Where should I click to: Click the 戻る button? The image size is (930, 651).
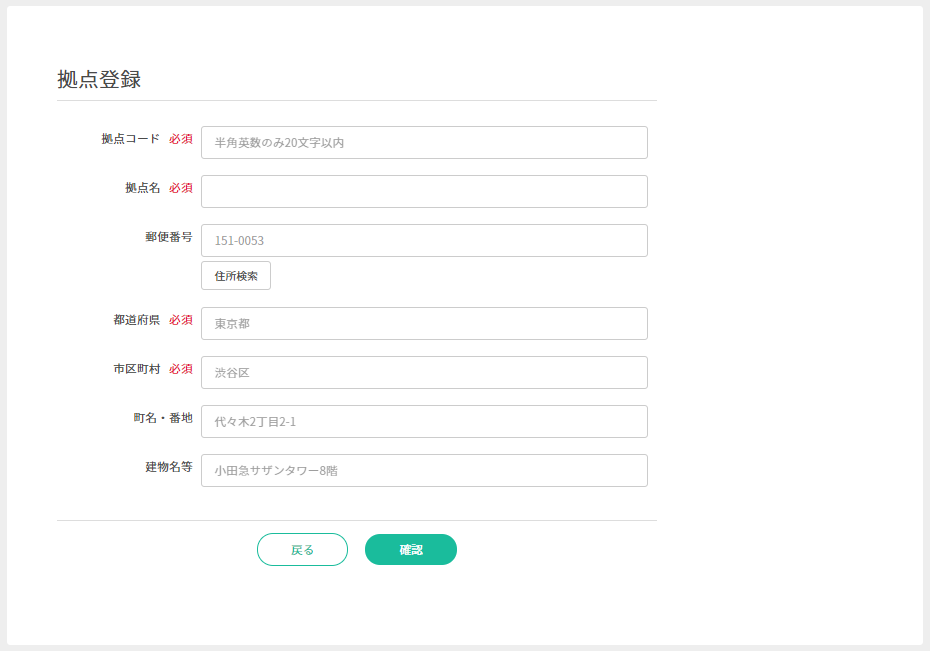pos(302,550)
